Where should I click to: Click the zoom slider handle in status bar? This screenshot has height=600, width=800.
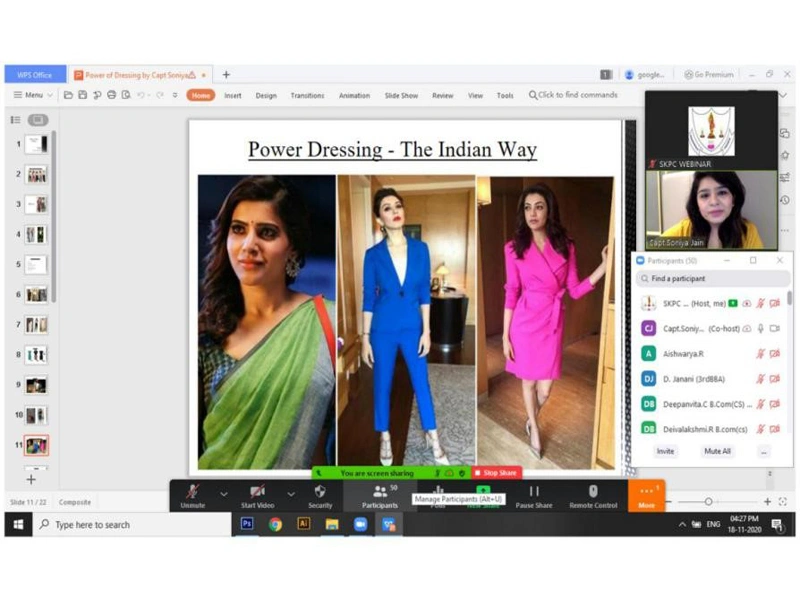[x=708, y=502]
